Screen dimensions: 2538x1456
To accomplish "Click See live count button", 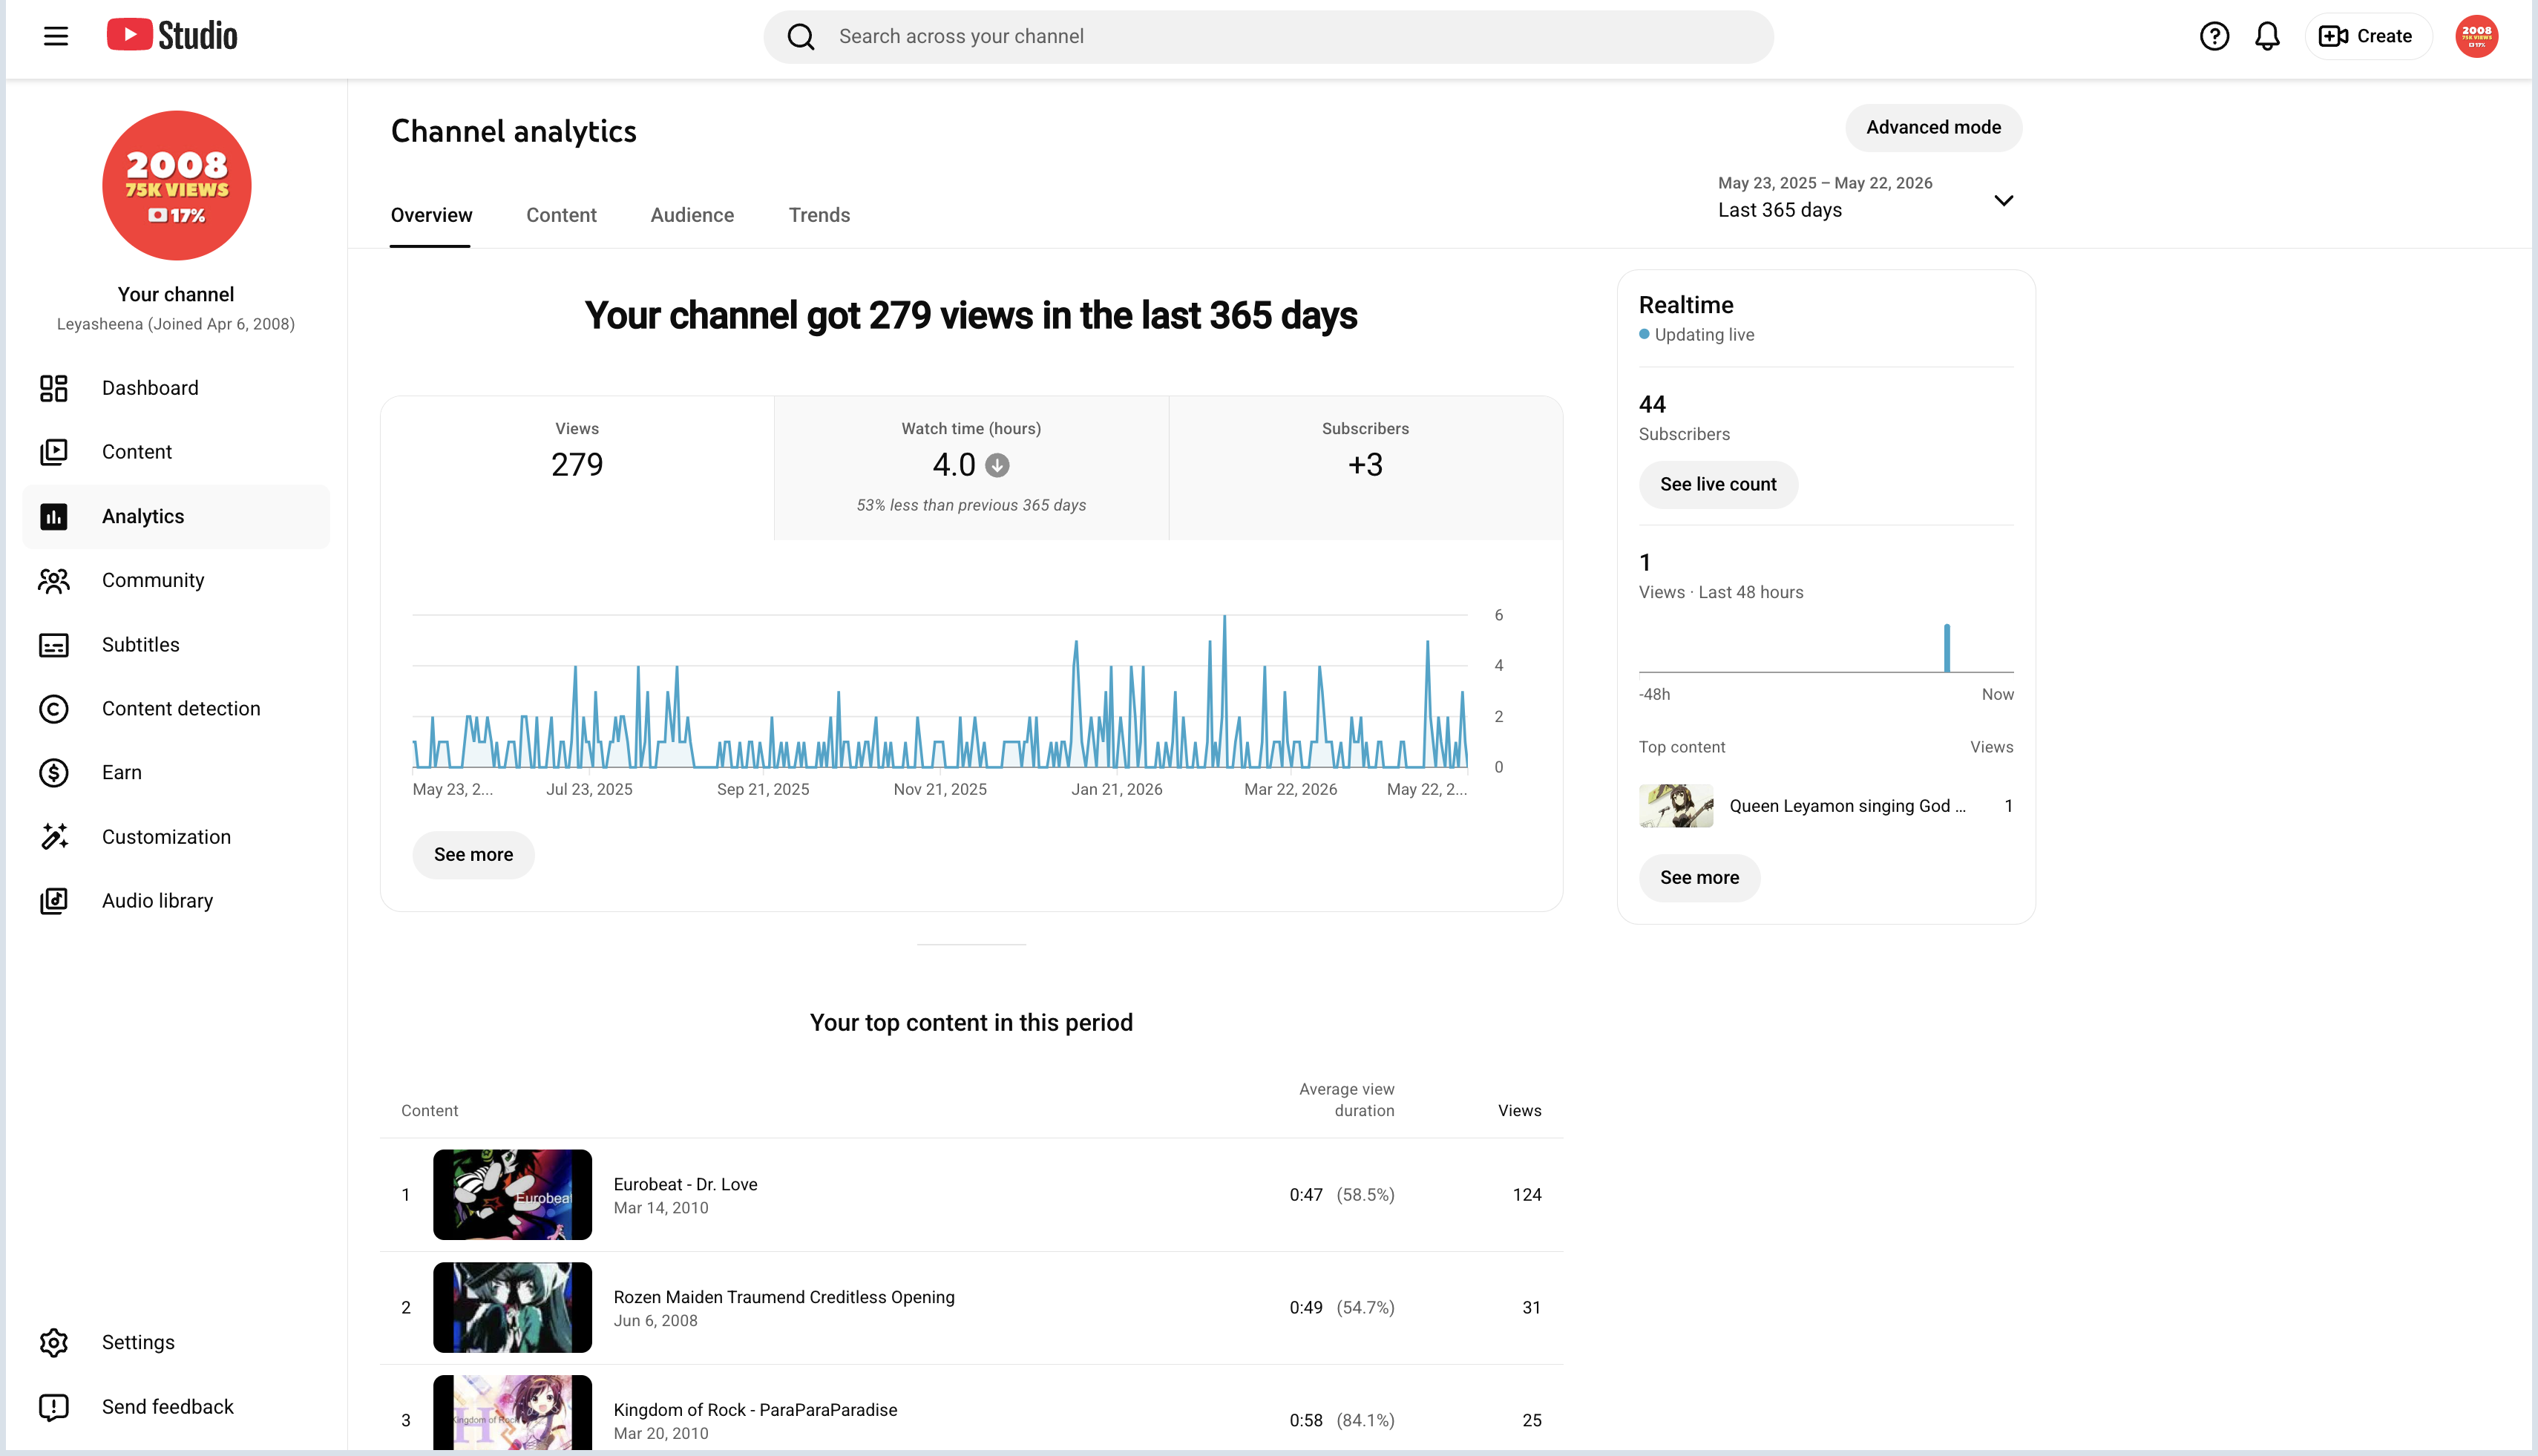I will point(1718,485).
